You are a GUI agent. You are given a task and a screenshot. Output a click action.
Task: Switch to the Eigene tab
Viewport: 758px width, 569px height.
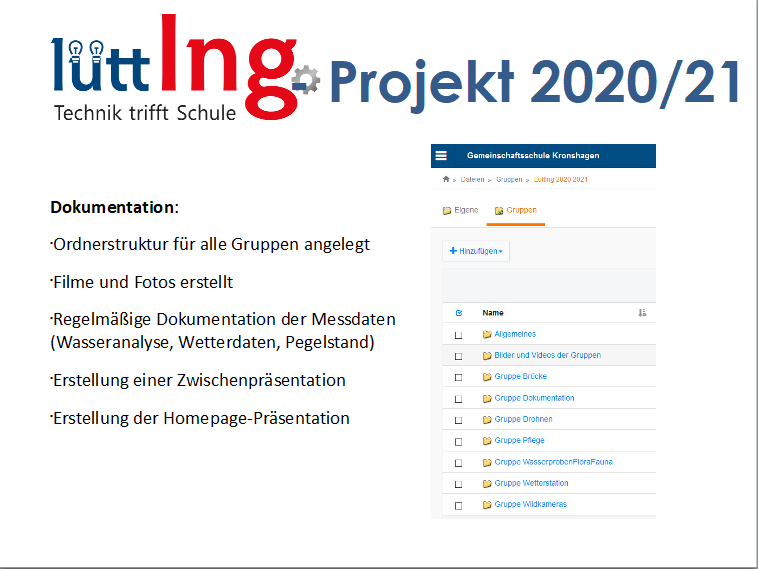pos(461,210)
